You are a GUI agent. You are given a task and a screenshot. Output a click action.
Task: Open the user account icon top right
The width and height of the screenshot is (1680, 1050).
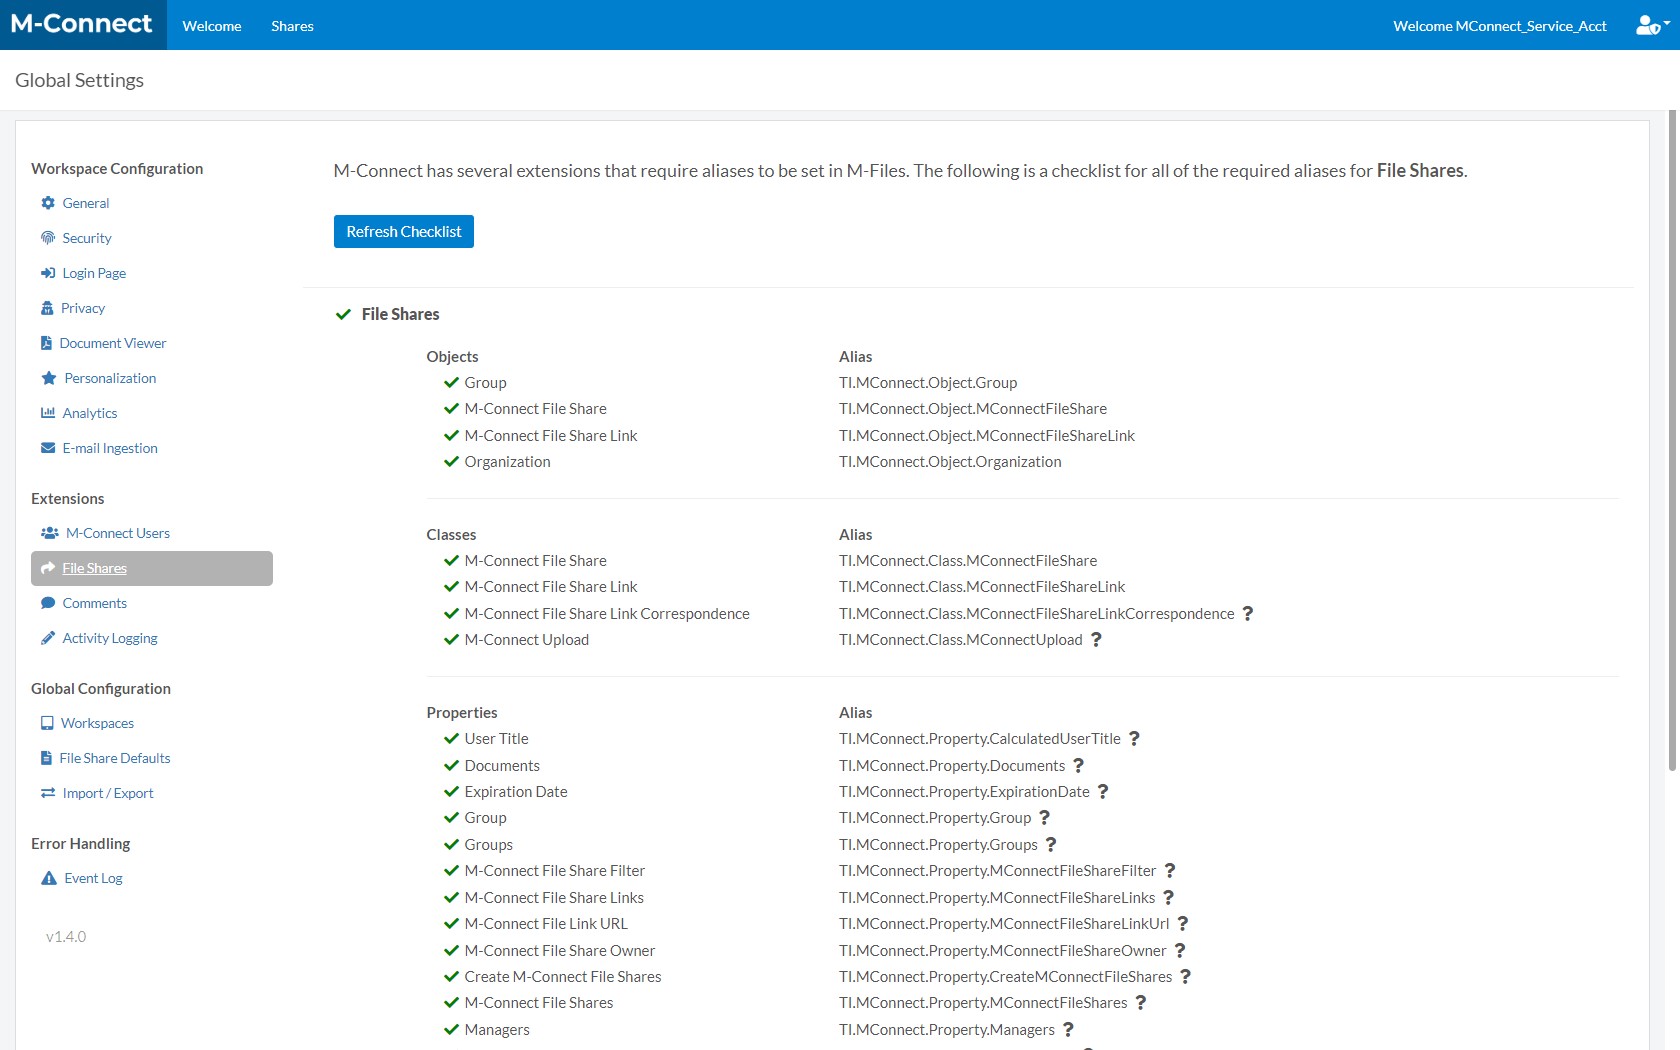pyautogui.click(x=1648, y=25)
